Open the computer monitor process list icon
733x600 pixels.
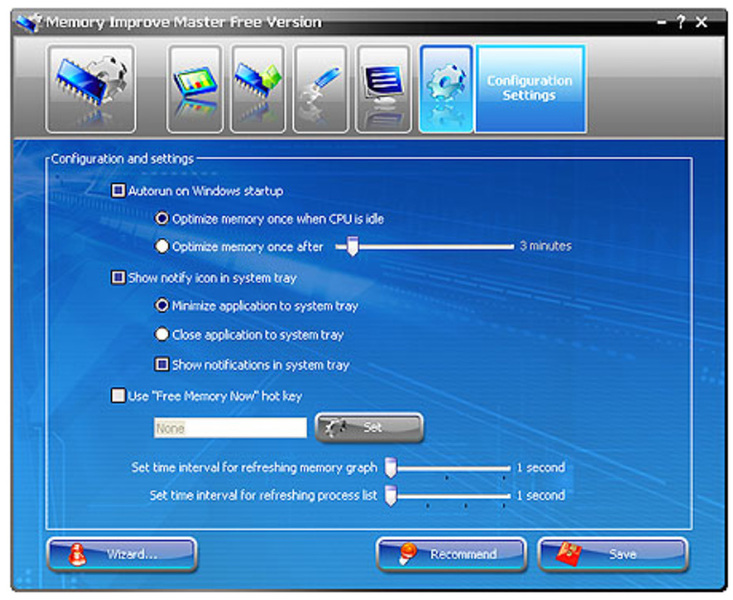pos(383,89)
